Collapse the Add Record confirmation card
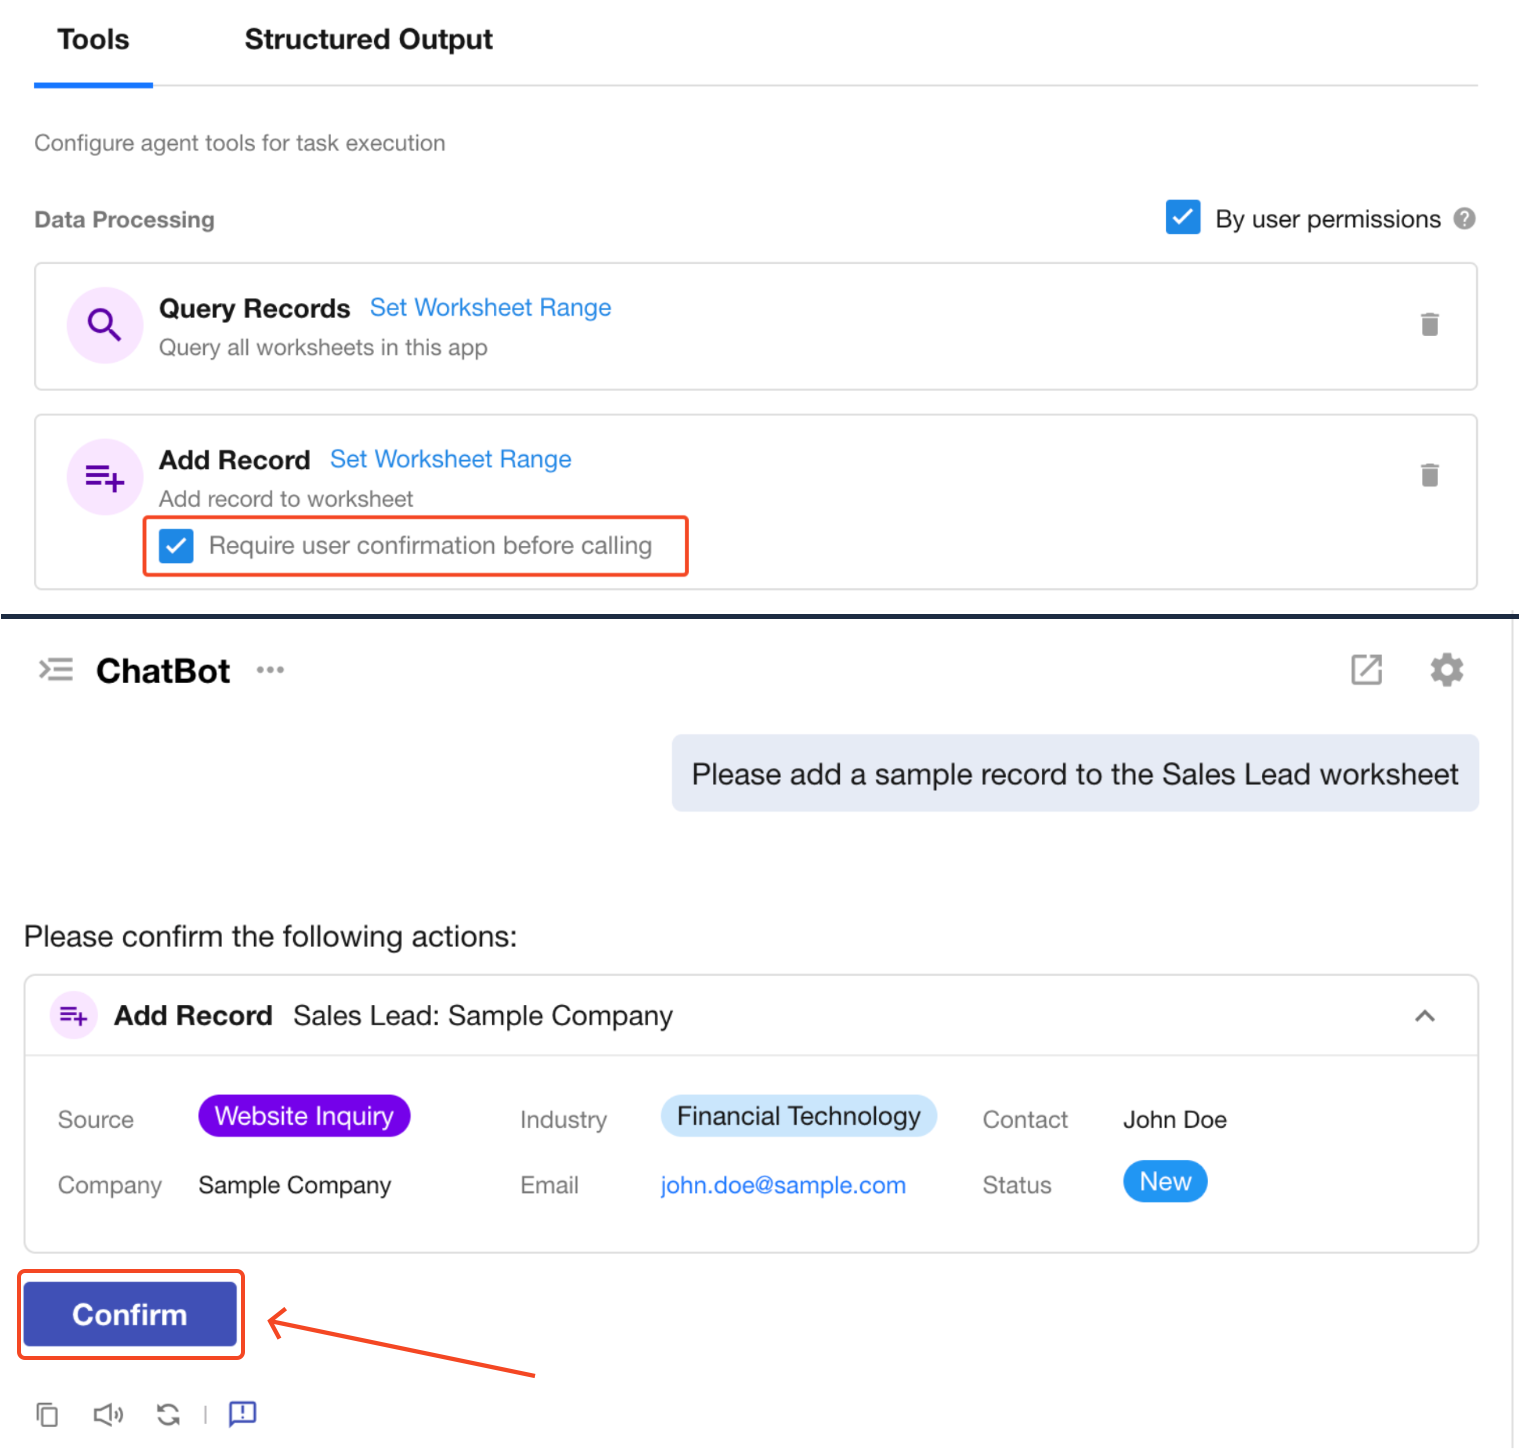This screenshot has height=1456, width=1526. pyautogui.click(x=1424, y=1016)
